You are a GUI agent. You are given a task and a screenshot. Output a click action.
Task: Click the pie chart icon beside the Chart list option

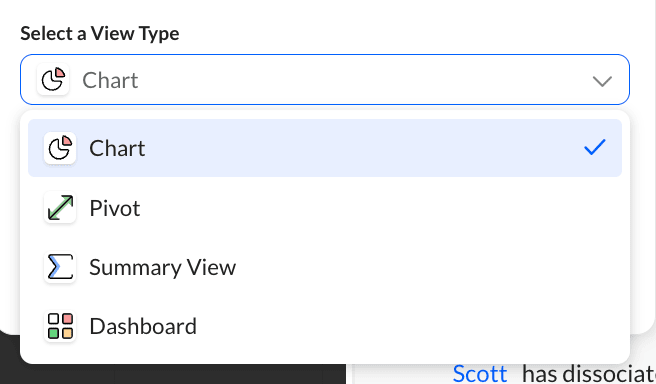tap(60, 148)
